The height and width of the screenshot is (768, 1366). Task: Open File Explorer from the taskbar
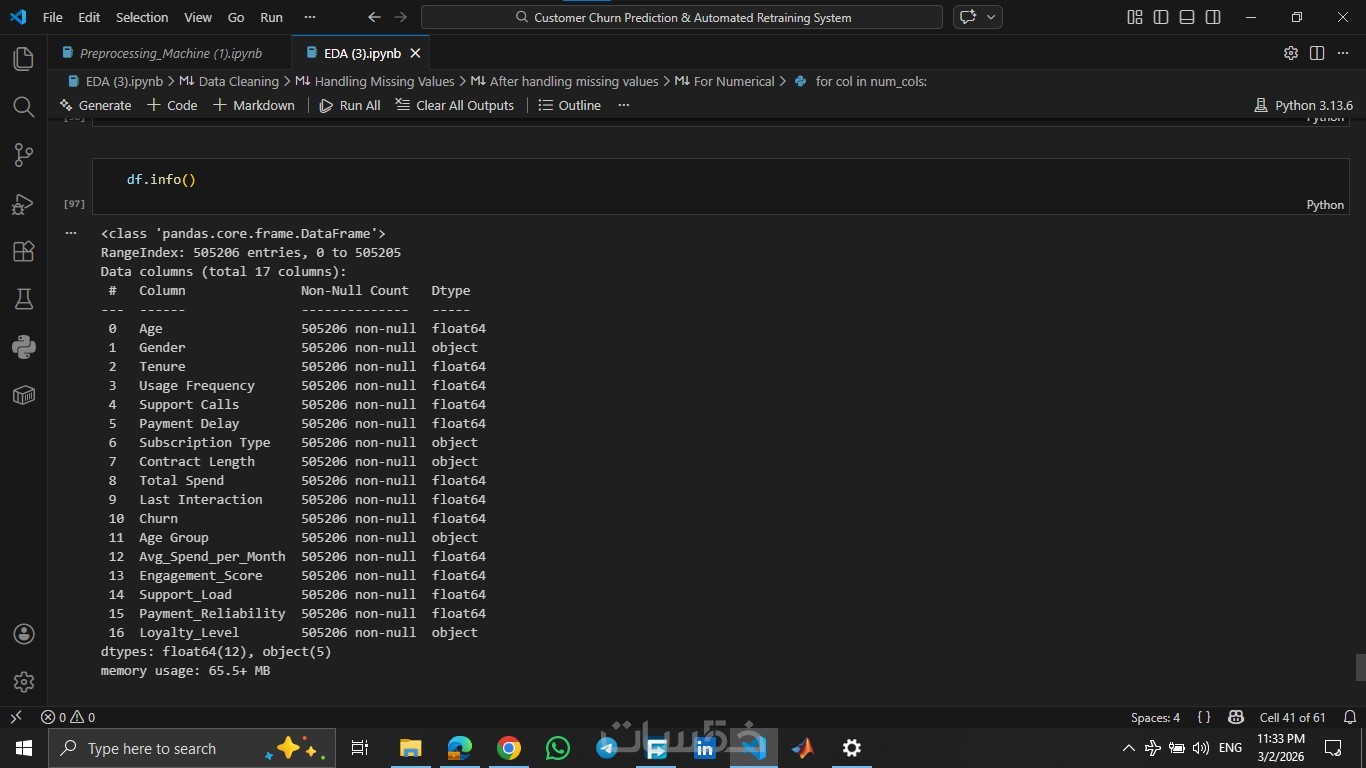(x=411, y=748)
